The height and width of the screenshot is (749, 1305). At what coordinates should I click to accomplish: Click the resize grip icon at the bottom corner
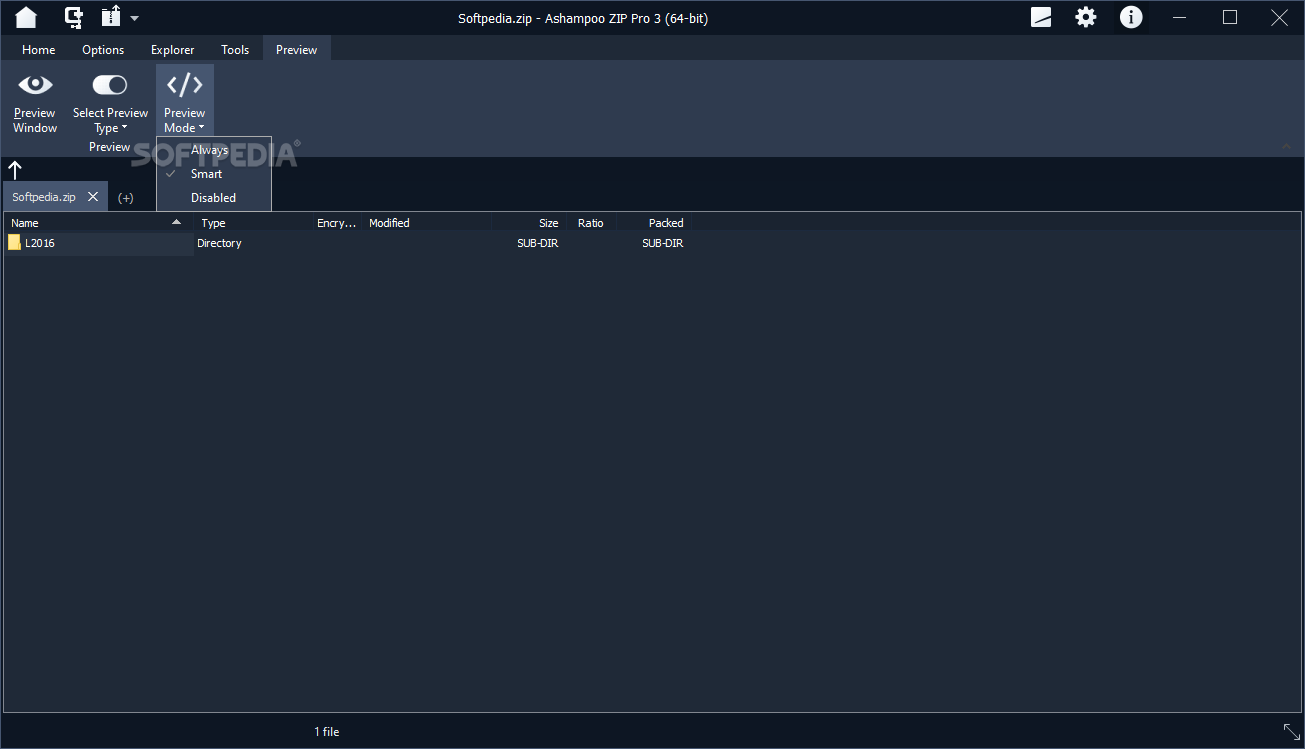[1292, 731]
